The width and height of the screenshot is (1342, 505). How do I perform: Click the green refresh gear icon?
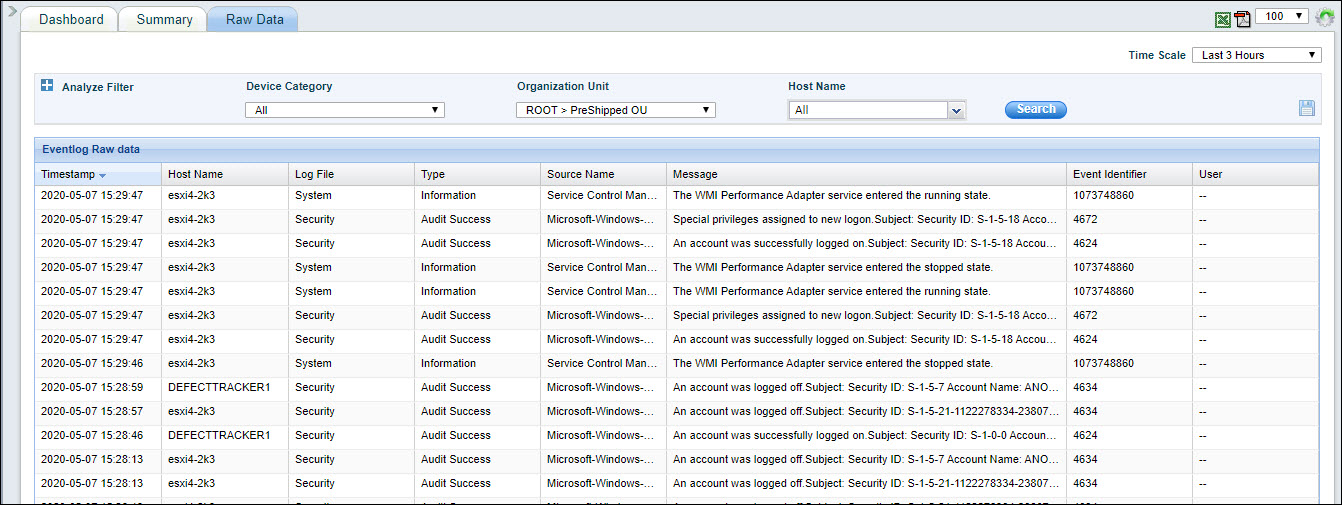[x=1325, y=17]
